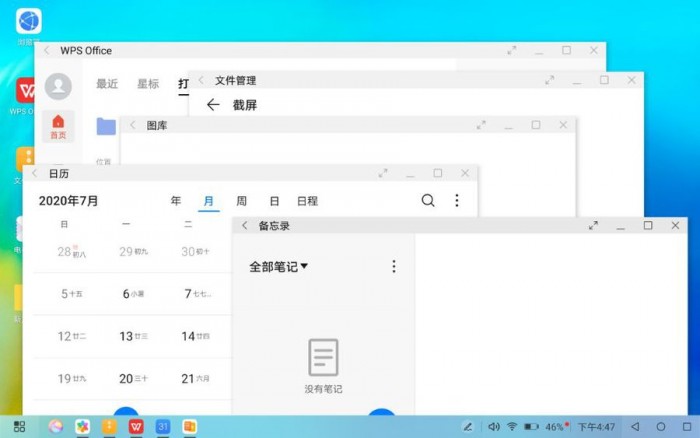
Task: Select the 最近 tab in WPS Office
Action: (107, 84)
